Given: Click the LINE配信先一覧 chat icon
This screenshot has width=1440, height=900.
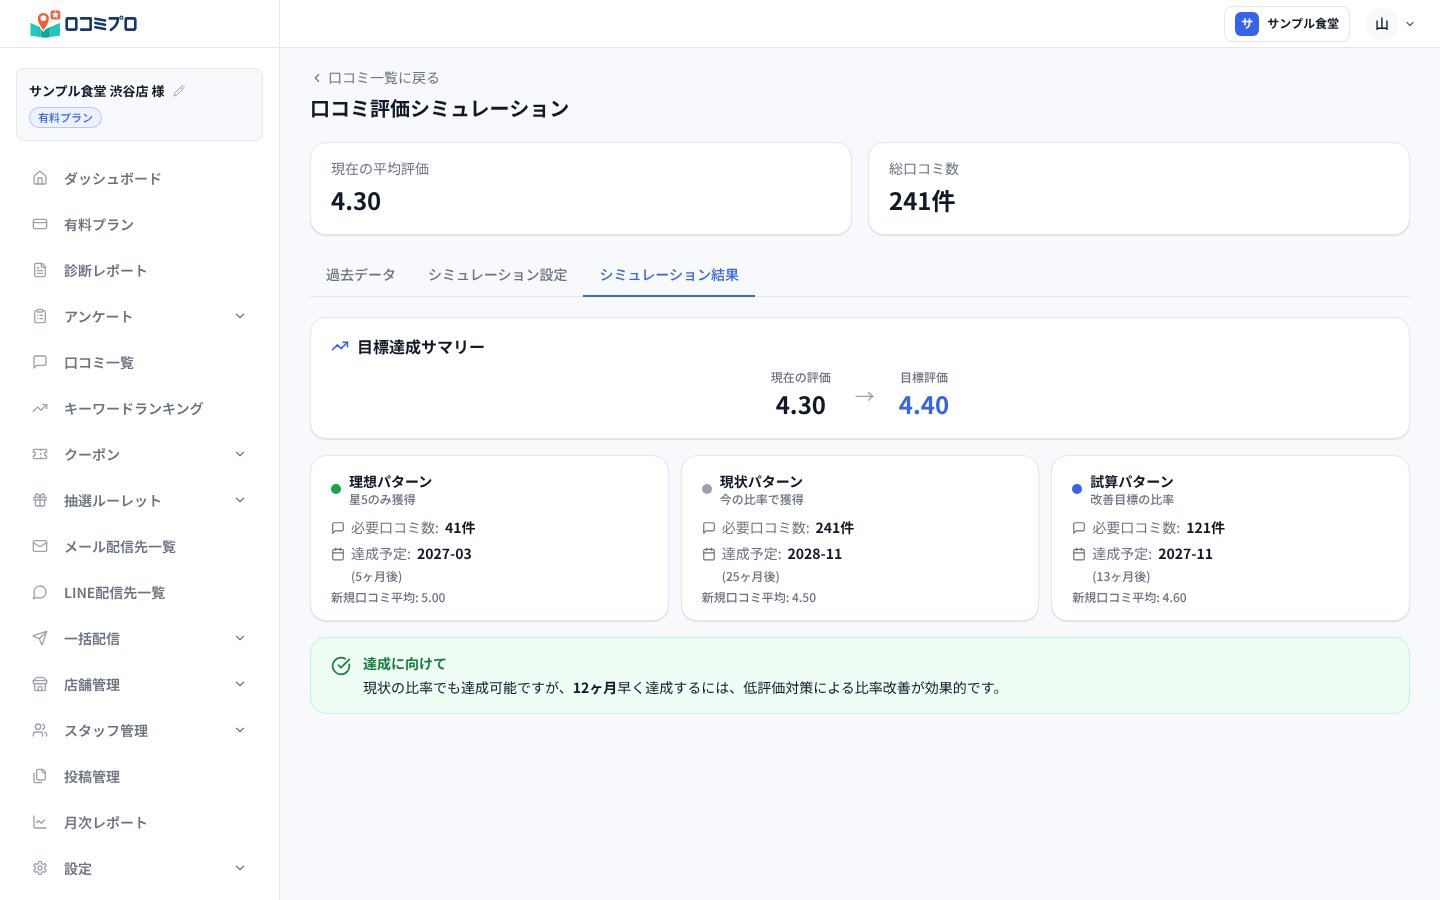Looking at the screenshot, I should coord(40,592).
